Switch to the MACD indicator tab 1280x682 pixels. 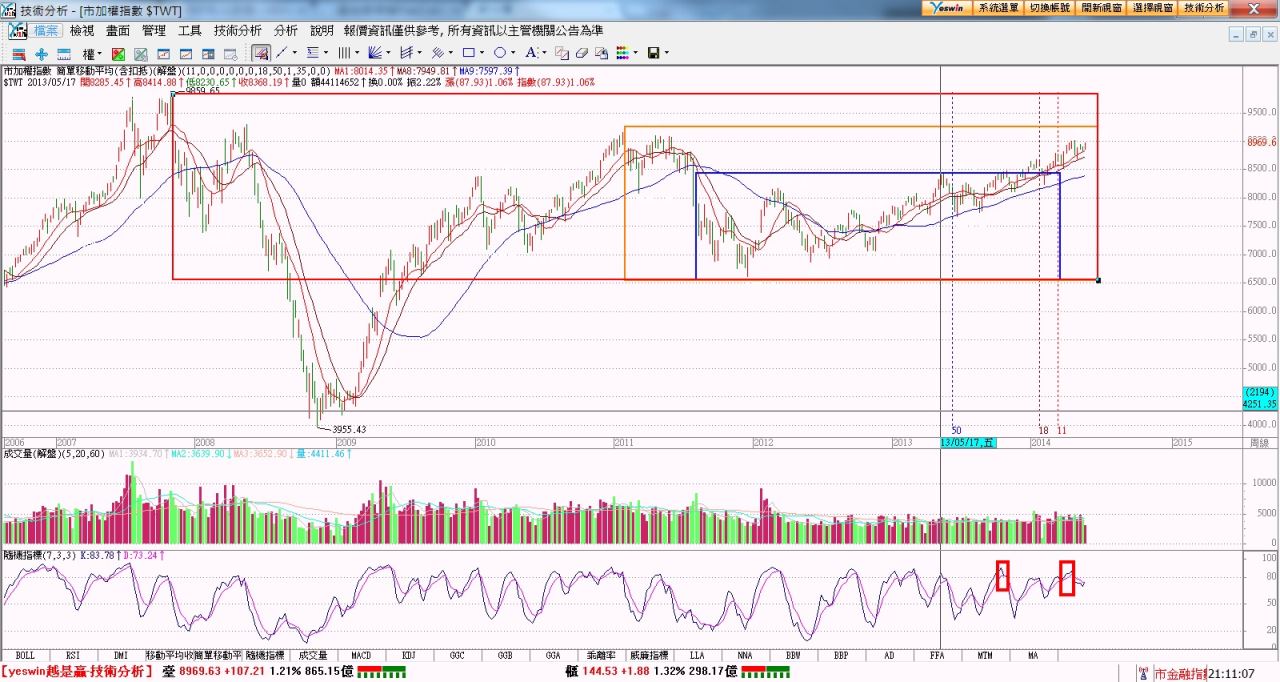pos(360,656)
